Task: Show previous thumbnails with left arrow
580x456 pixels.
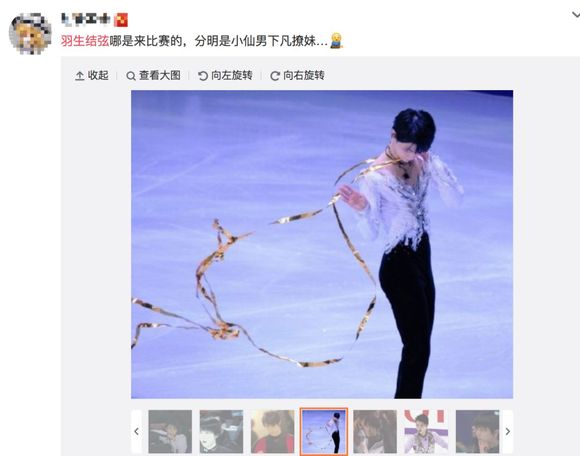Action: (x=136, y=431)
